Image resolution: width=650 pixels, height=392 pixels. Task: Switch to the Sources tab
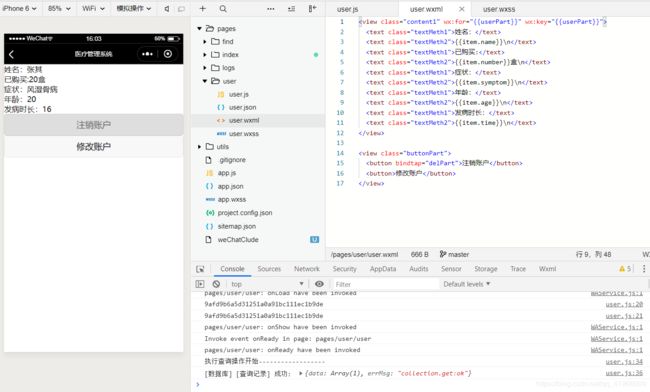[269, 269]
